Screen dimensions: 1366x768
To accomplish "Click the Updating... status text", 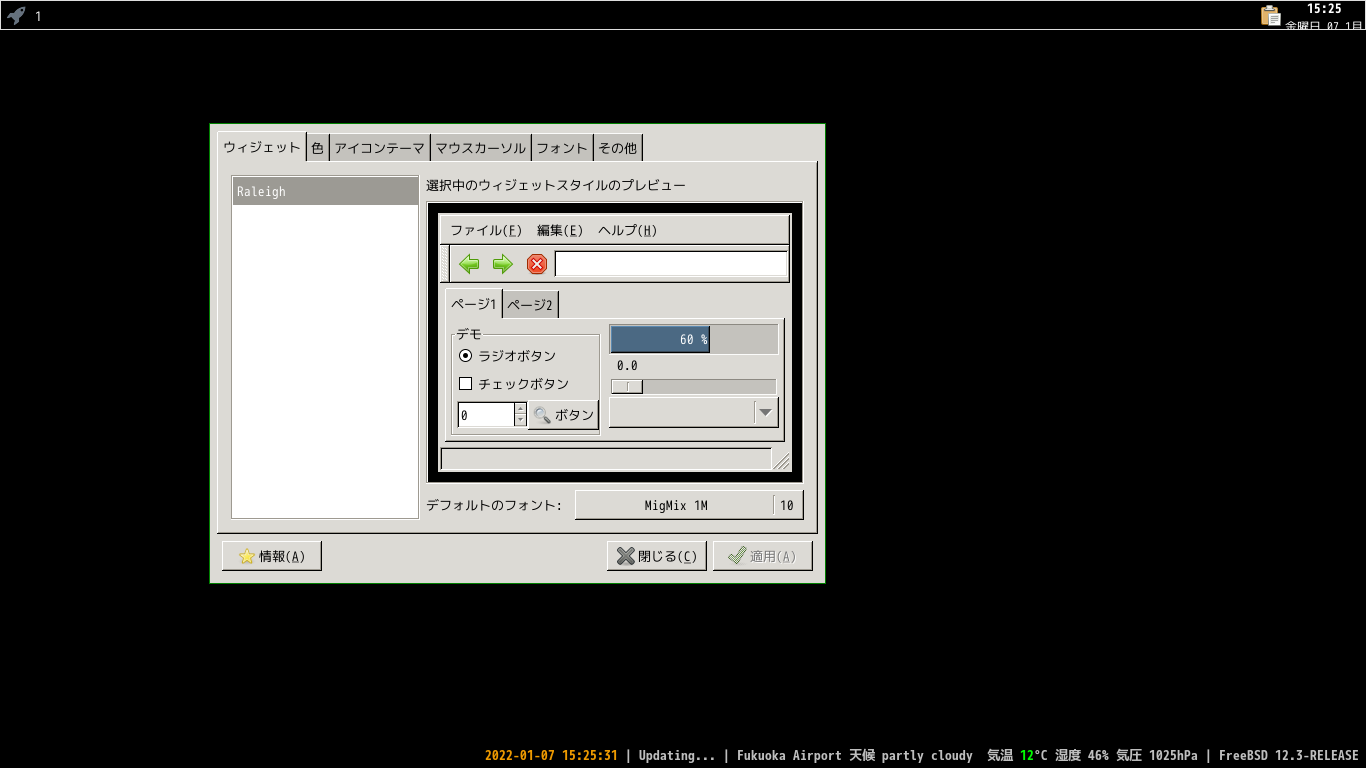I will 677,756.
